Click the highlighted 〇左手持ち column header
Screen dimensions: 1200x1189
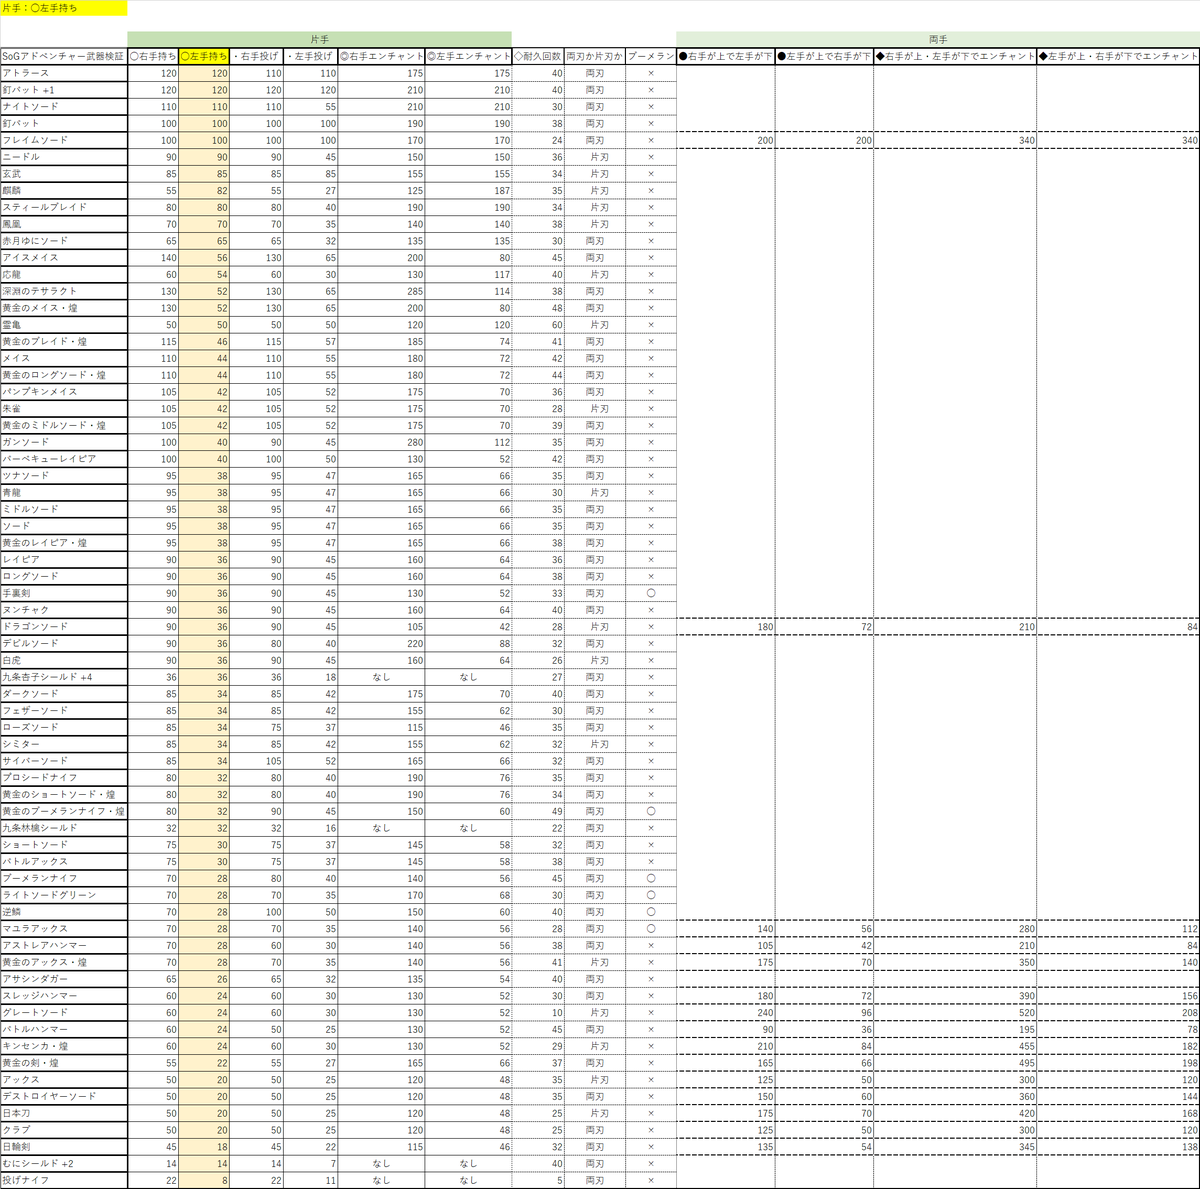click(x=204, y=56)
